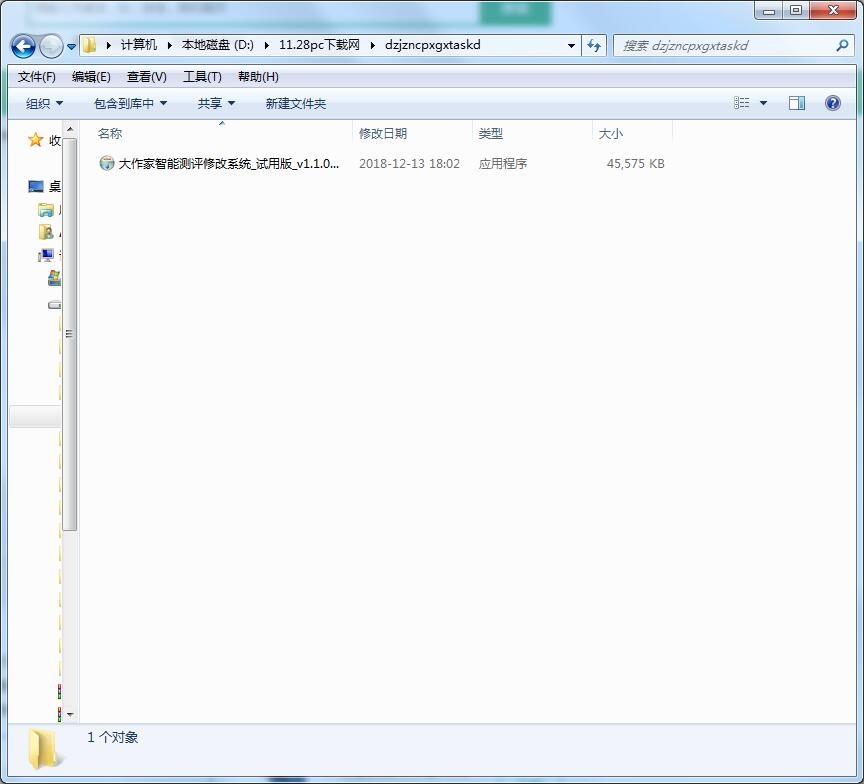Viewport: 864px width, 784px height.
Task: Select file 大作家智能测评修改系统_试用版_v1.1.0...
Action: [x=229, y=164]
